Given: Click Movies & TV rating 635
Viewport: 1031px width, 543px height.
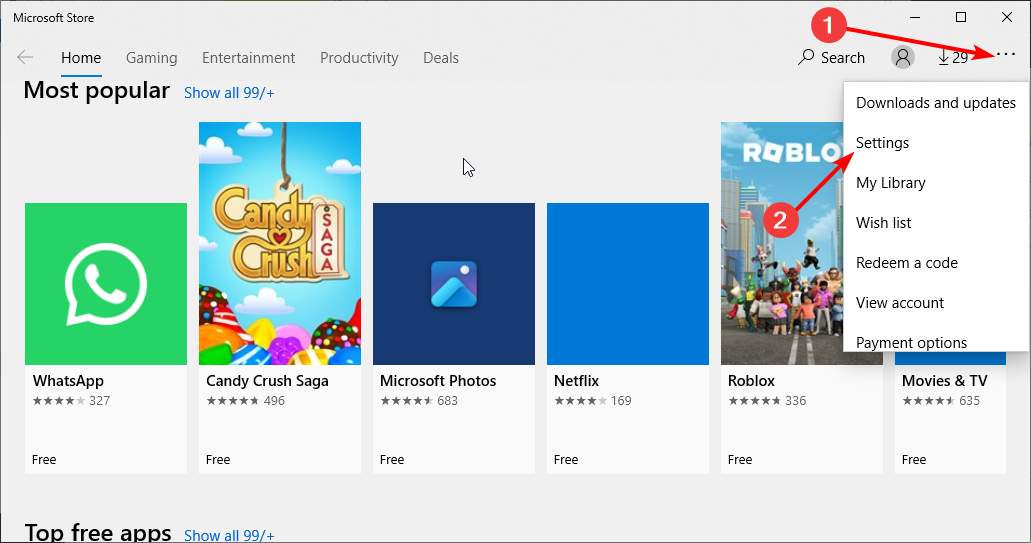Looking at the screenshot, I should click(969, 400).
